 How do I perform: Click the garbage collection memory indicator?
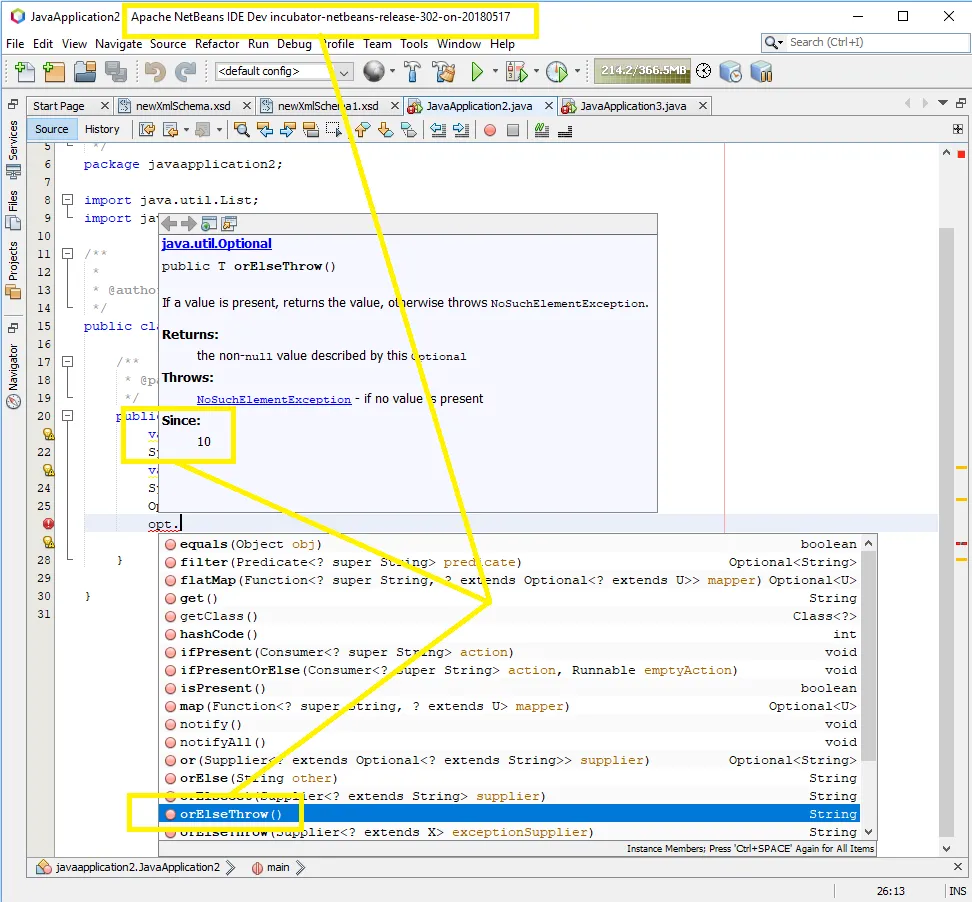[642, 71]
